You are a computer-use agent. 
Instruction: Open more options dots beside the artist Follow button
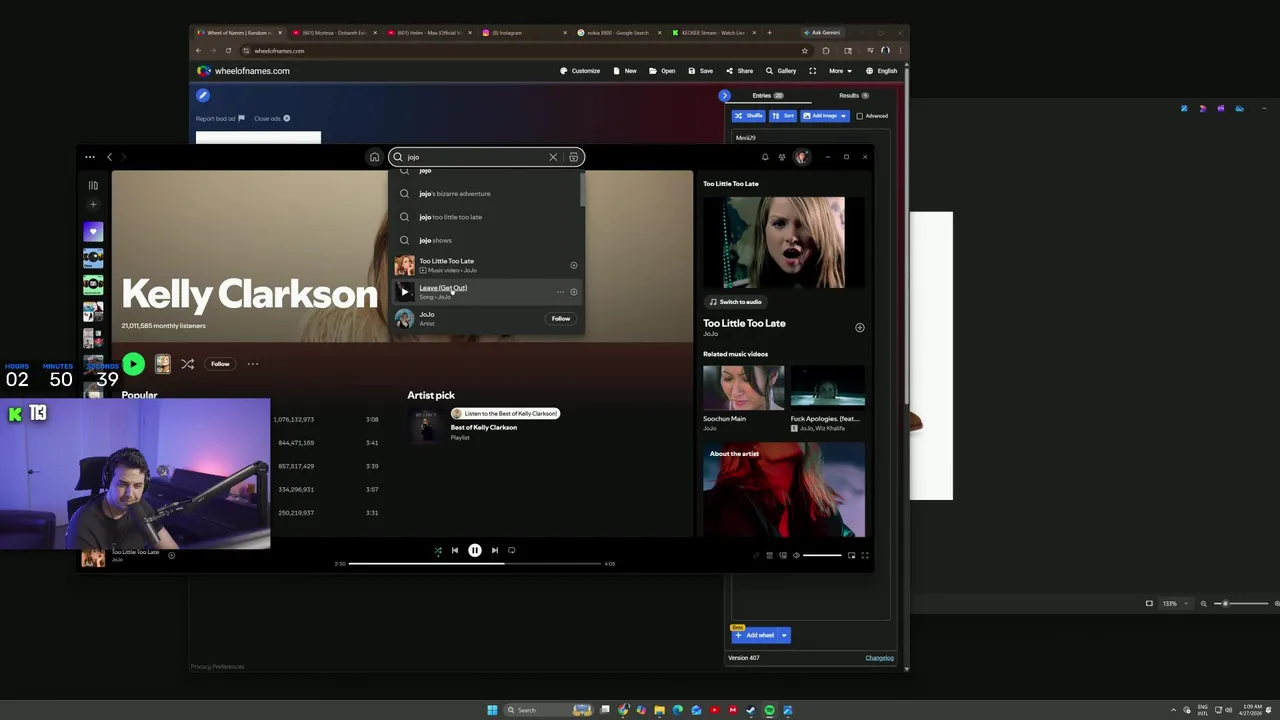click(253, 364)
